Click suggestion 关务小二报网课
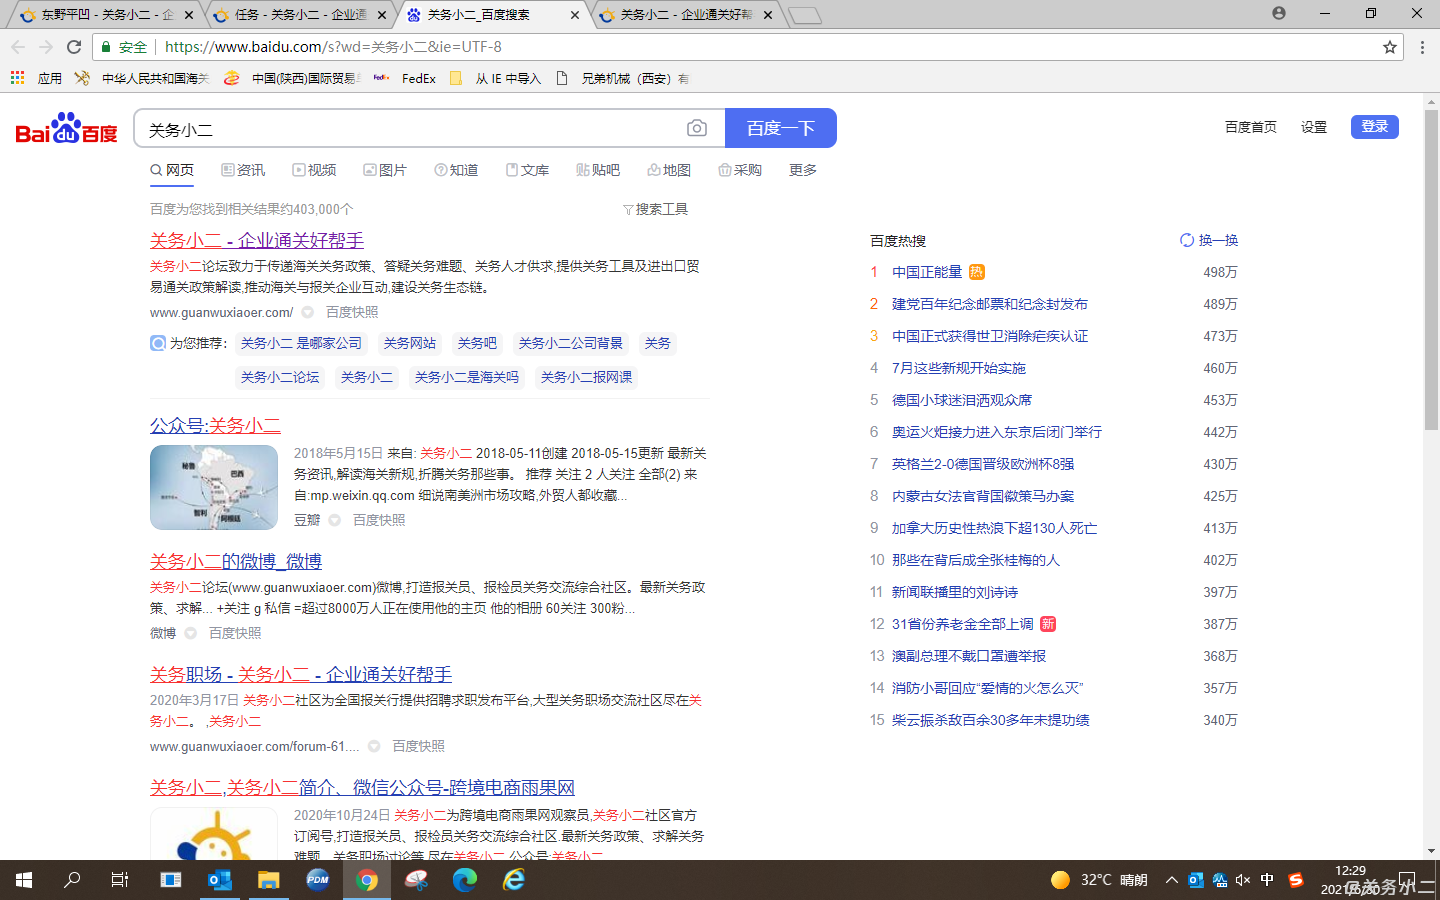The width and height of the screenshot is (1440, 900). [586, 377]
